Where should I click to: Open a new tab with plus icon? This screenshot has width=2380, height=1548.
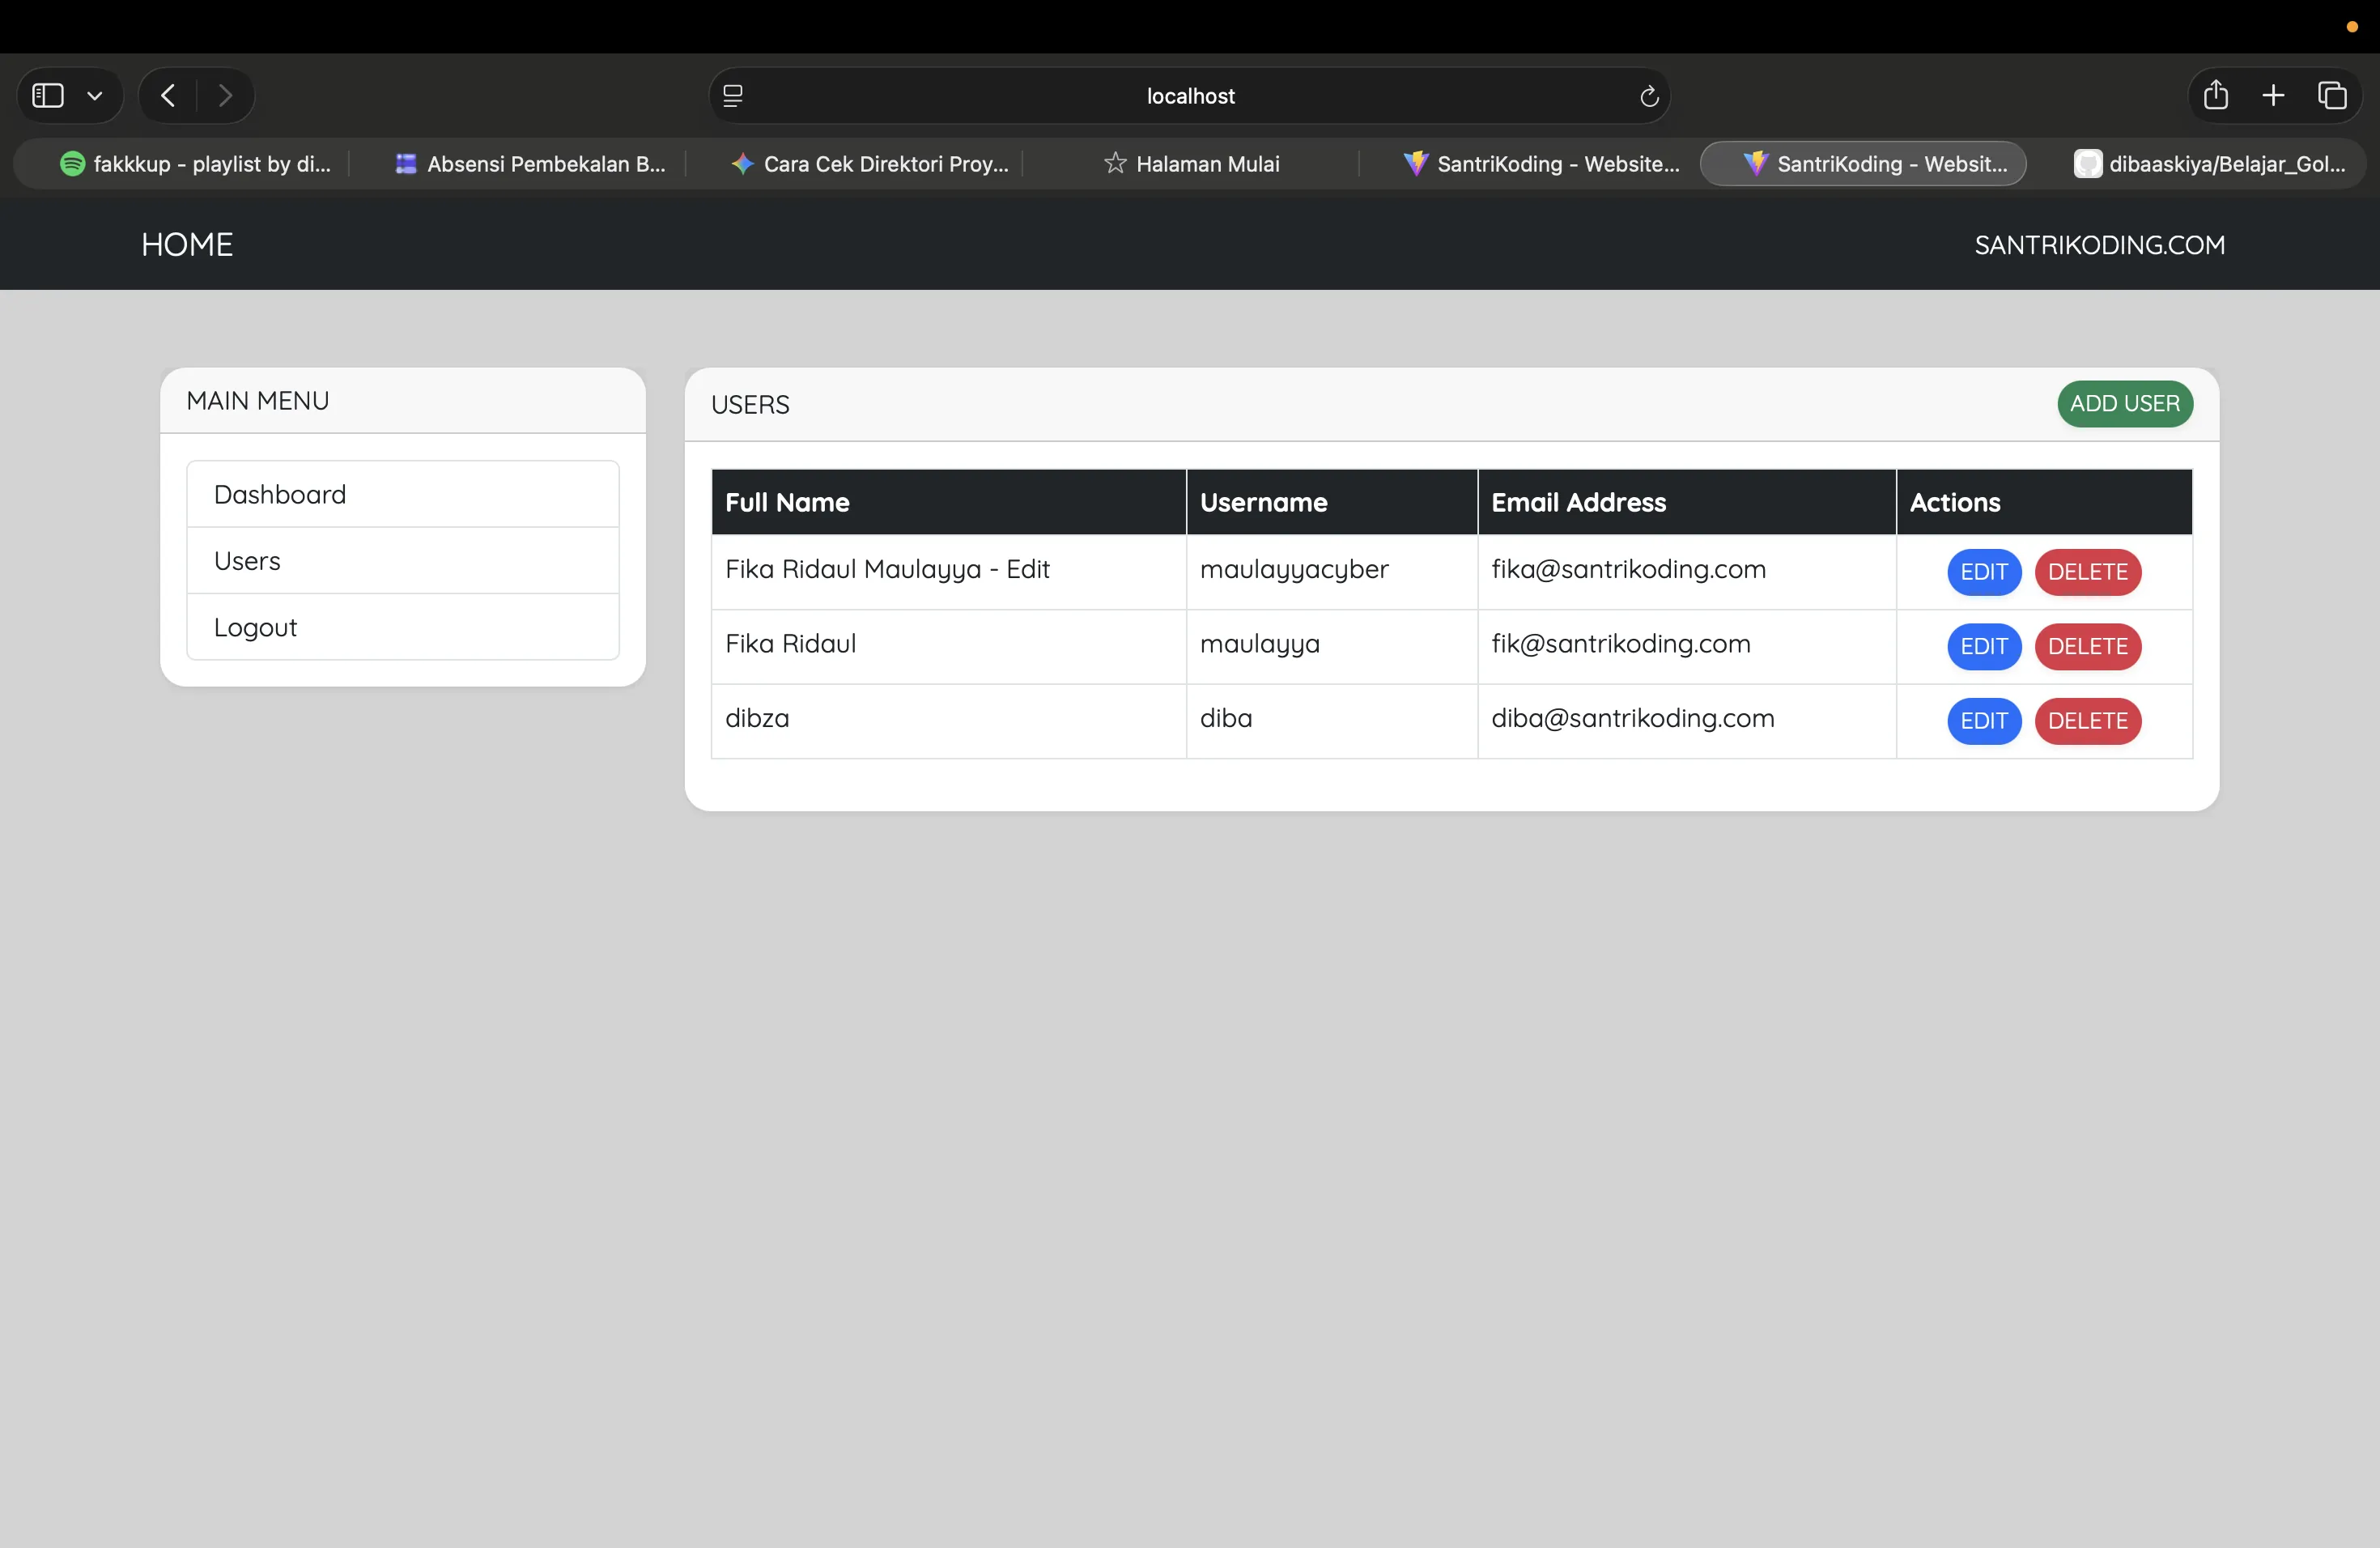tap(2273, 95)
